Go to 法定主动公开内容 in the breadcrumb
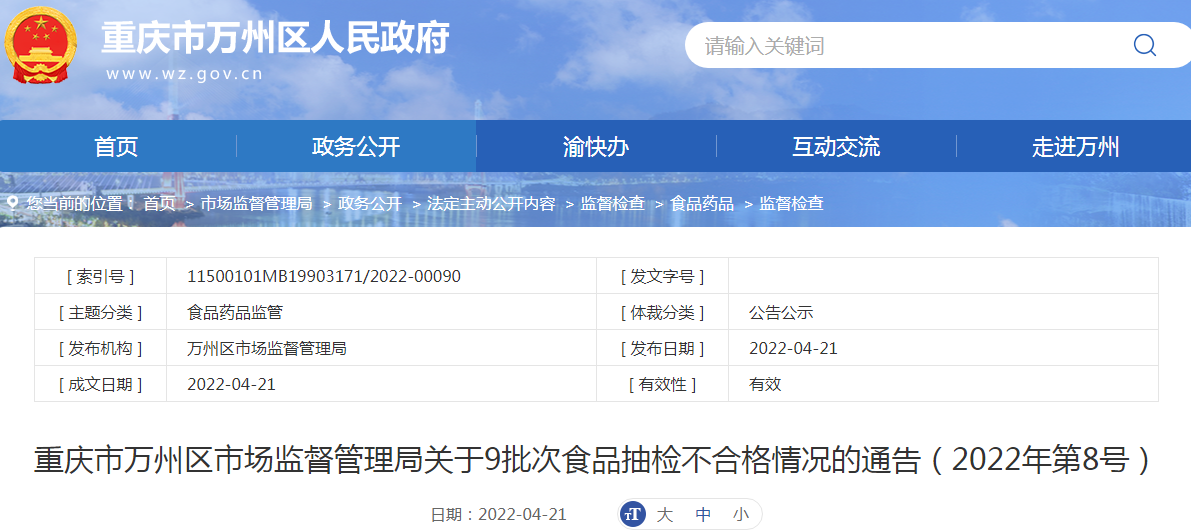The width and height of the screenshot is (1191, 532). tap(491, 204)
